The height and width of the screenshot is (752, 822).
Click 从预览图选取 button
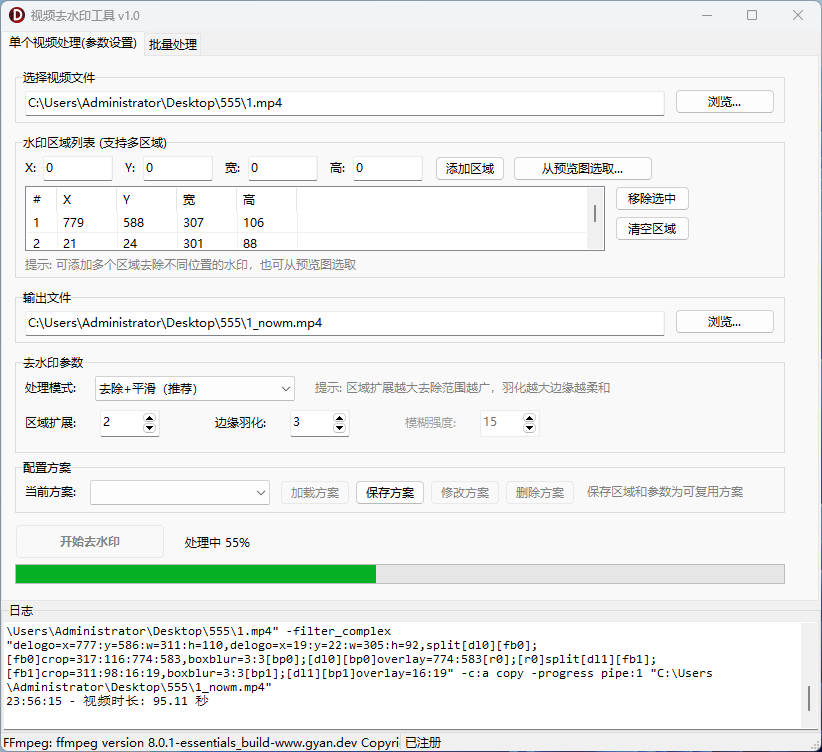coord(582,168)
